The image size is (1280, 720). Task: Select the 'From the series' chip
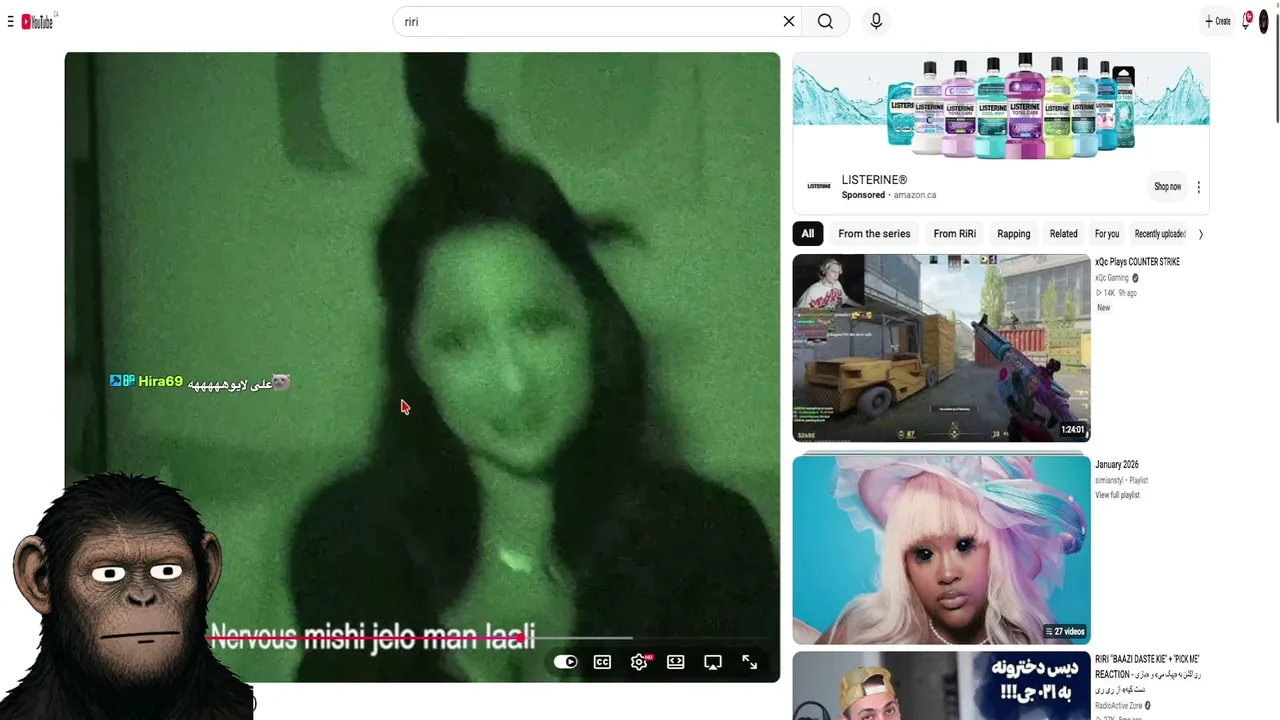click(x=874, y=234)
